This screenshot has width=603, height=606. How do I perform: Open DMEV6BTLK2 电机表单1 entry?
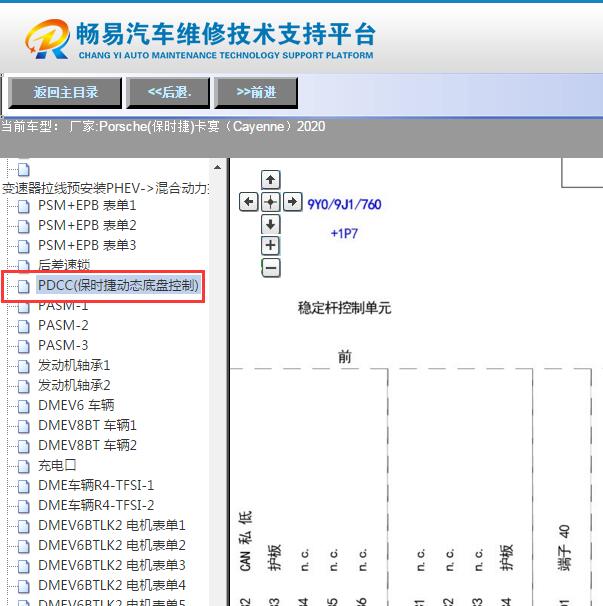112,526
